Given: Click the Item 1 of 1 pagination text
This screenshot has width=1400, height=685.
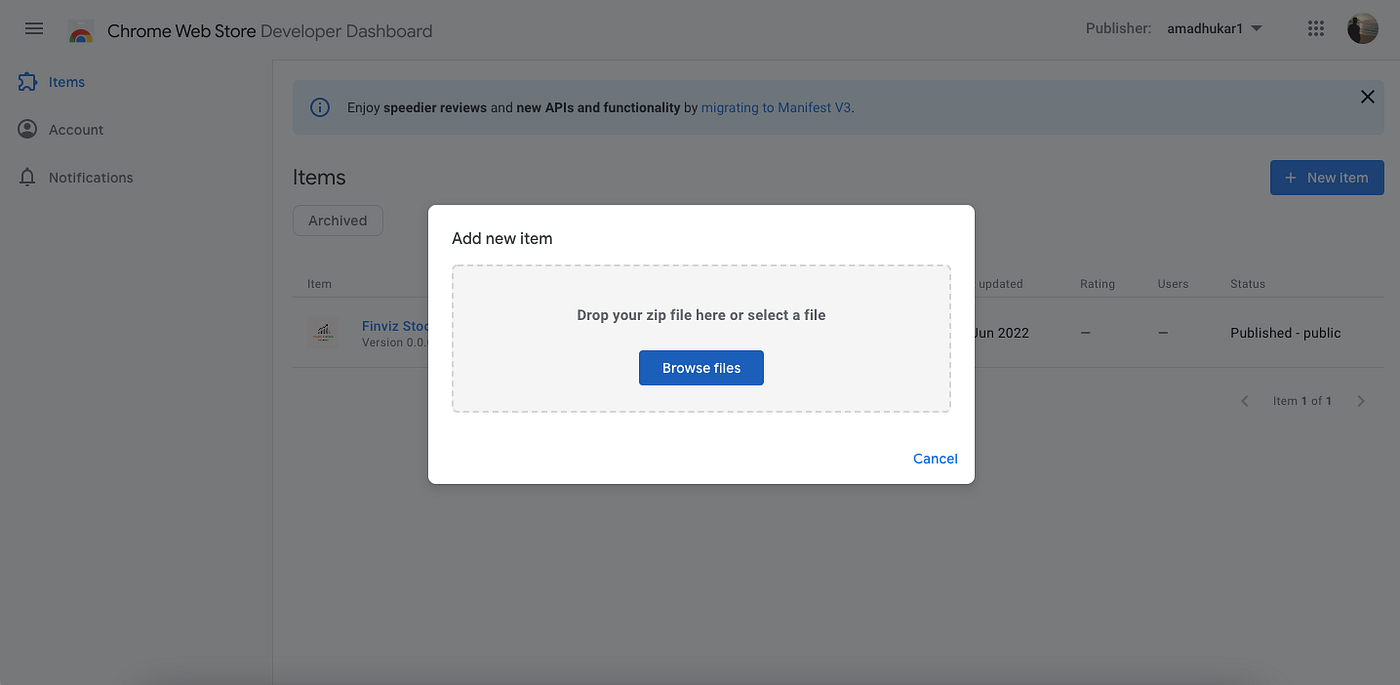Looking at the screenshot, I should tap(1302, 401).
